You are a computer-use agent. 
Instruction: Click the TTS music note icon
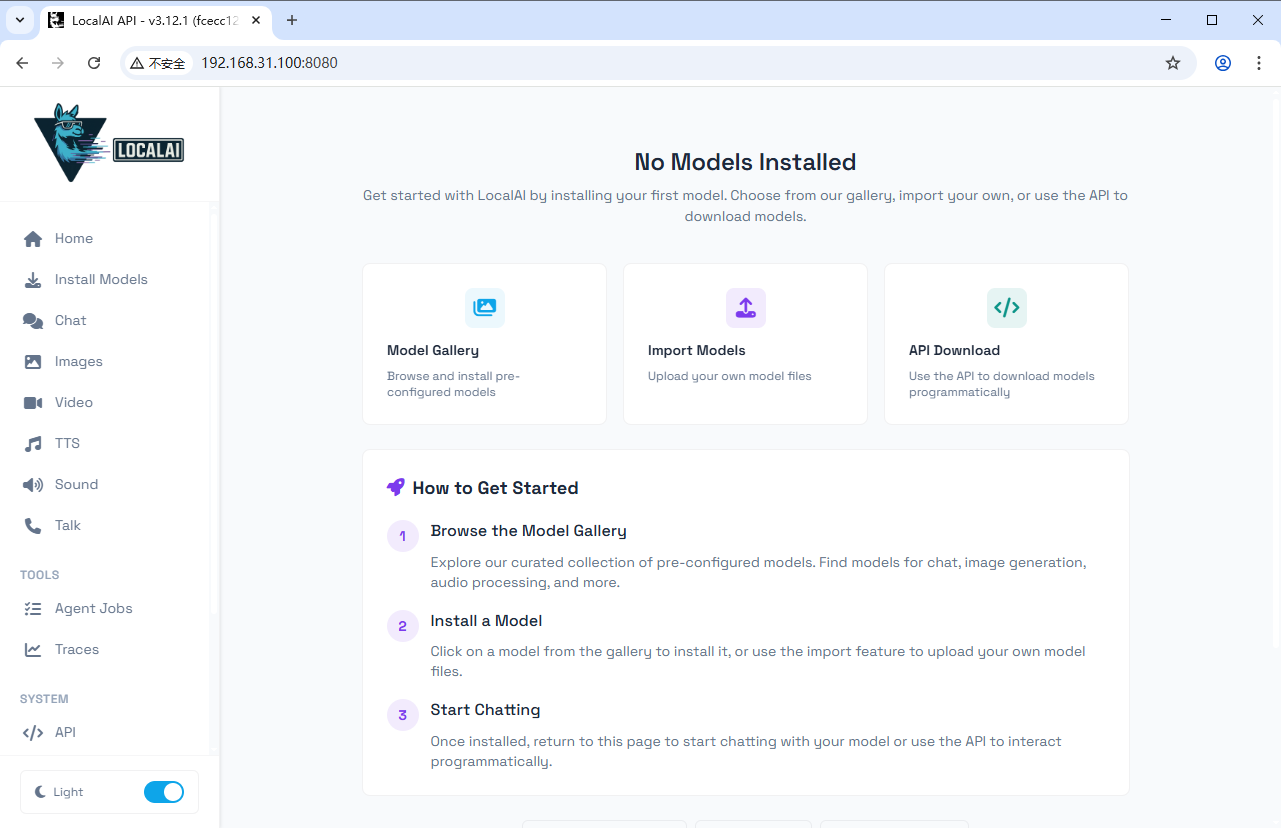click(33, 444)
